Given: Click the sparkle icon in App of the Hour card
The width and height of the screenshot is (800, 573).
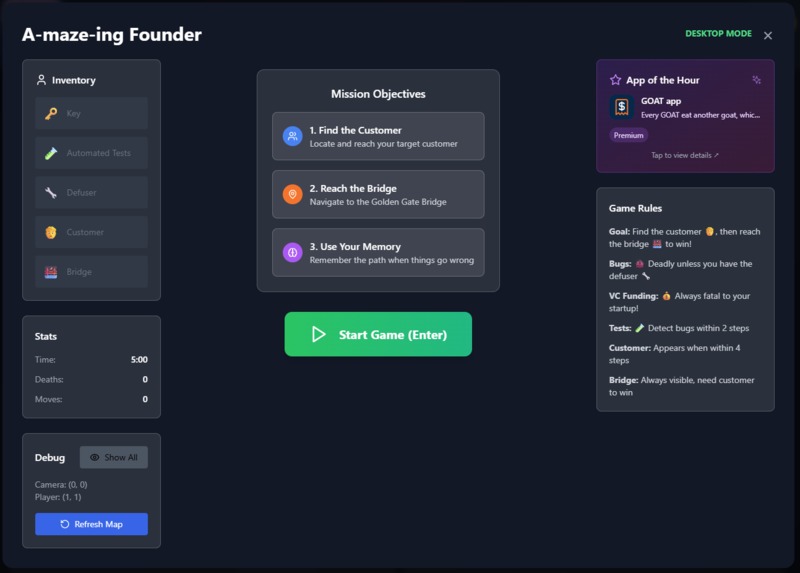Looking at the screenshot, I should pyautogui.click(x=757, y=80).
